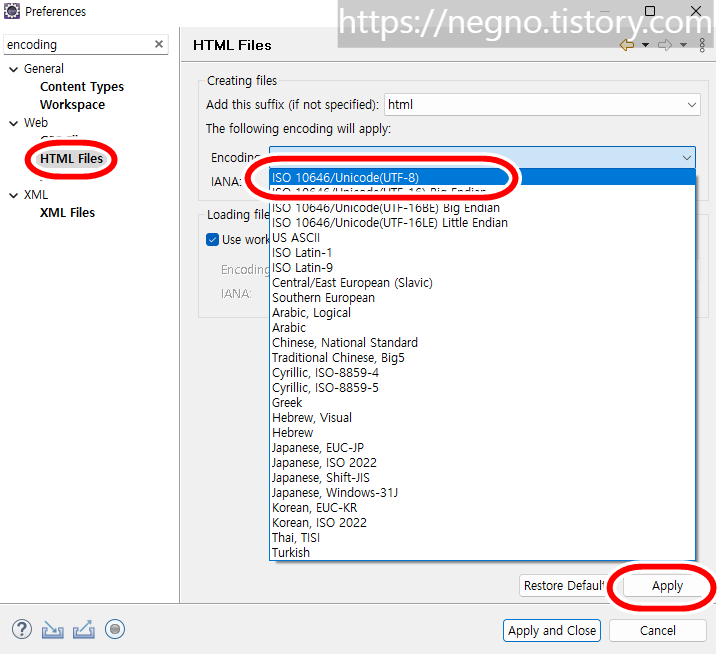Maximize the Preferences window

pos(650,11)
